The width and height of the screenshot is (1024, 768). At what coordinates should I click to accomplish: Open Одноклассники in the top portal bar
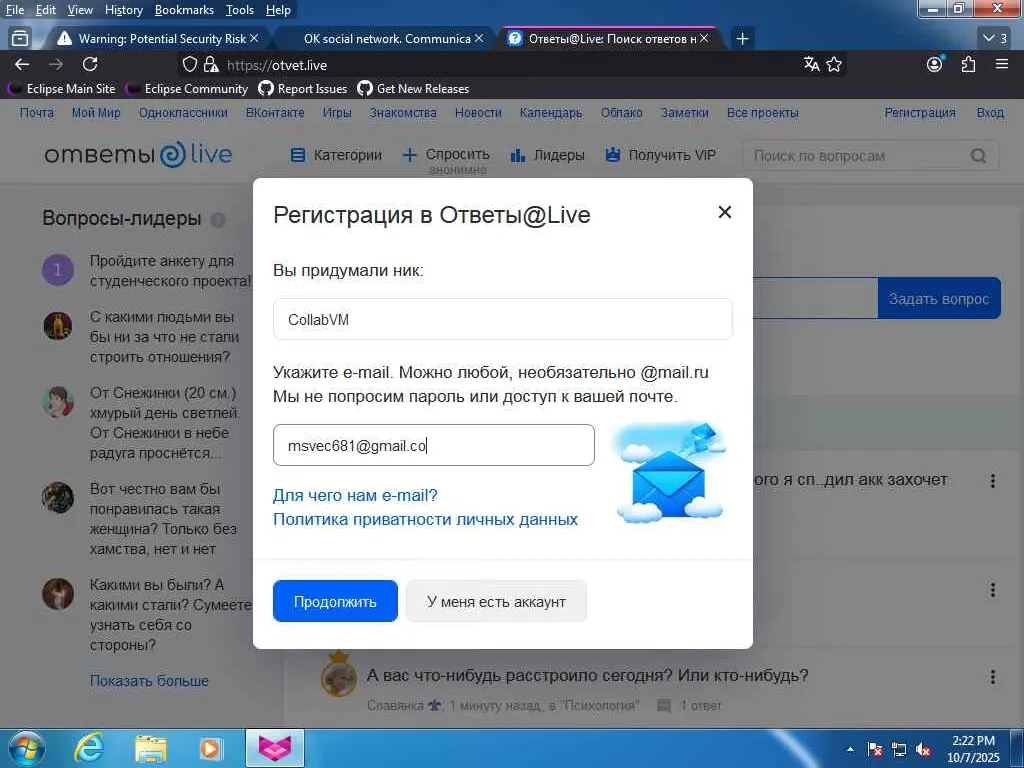pyautogui.click(x=183, y=112)
